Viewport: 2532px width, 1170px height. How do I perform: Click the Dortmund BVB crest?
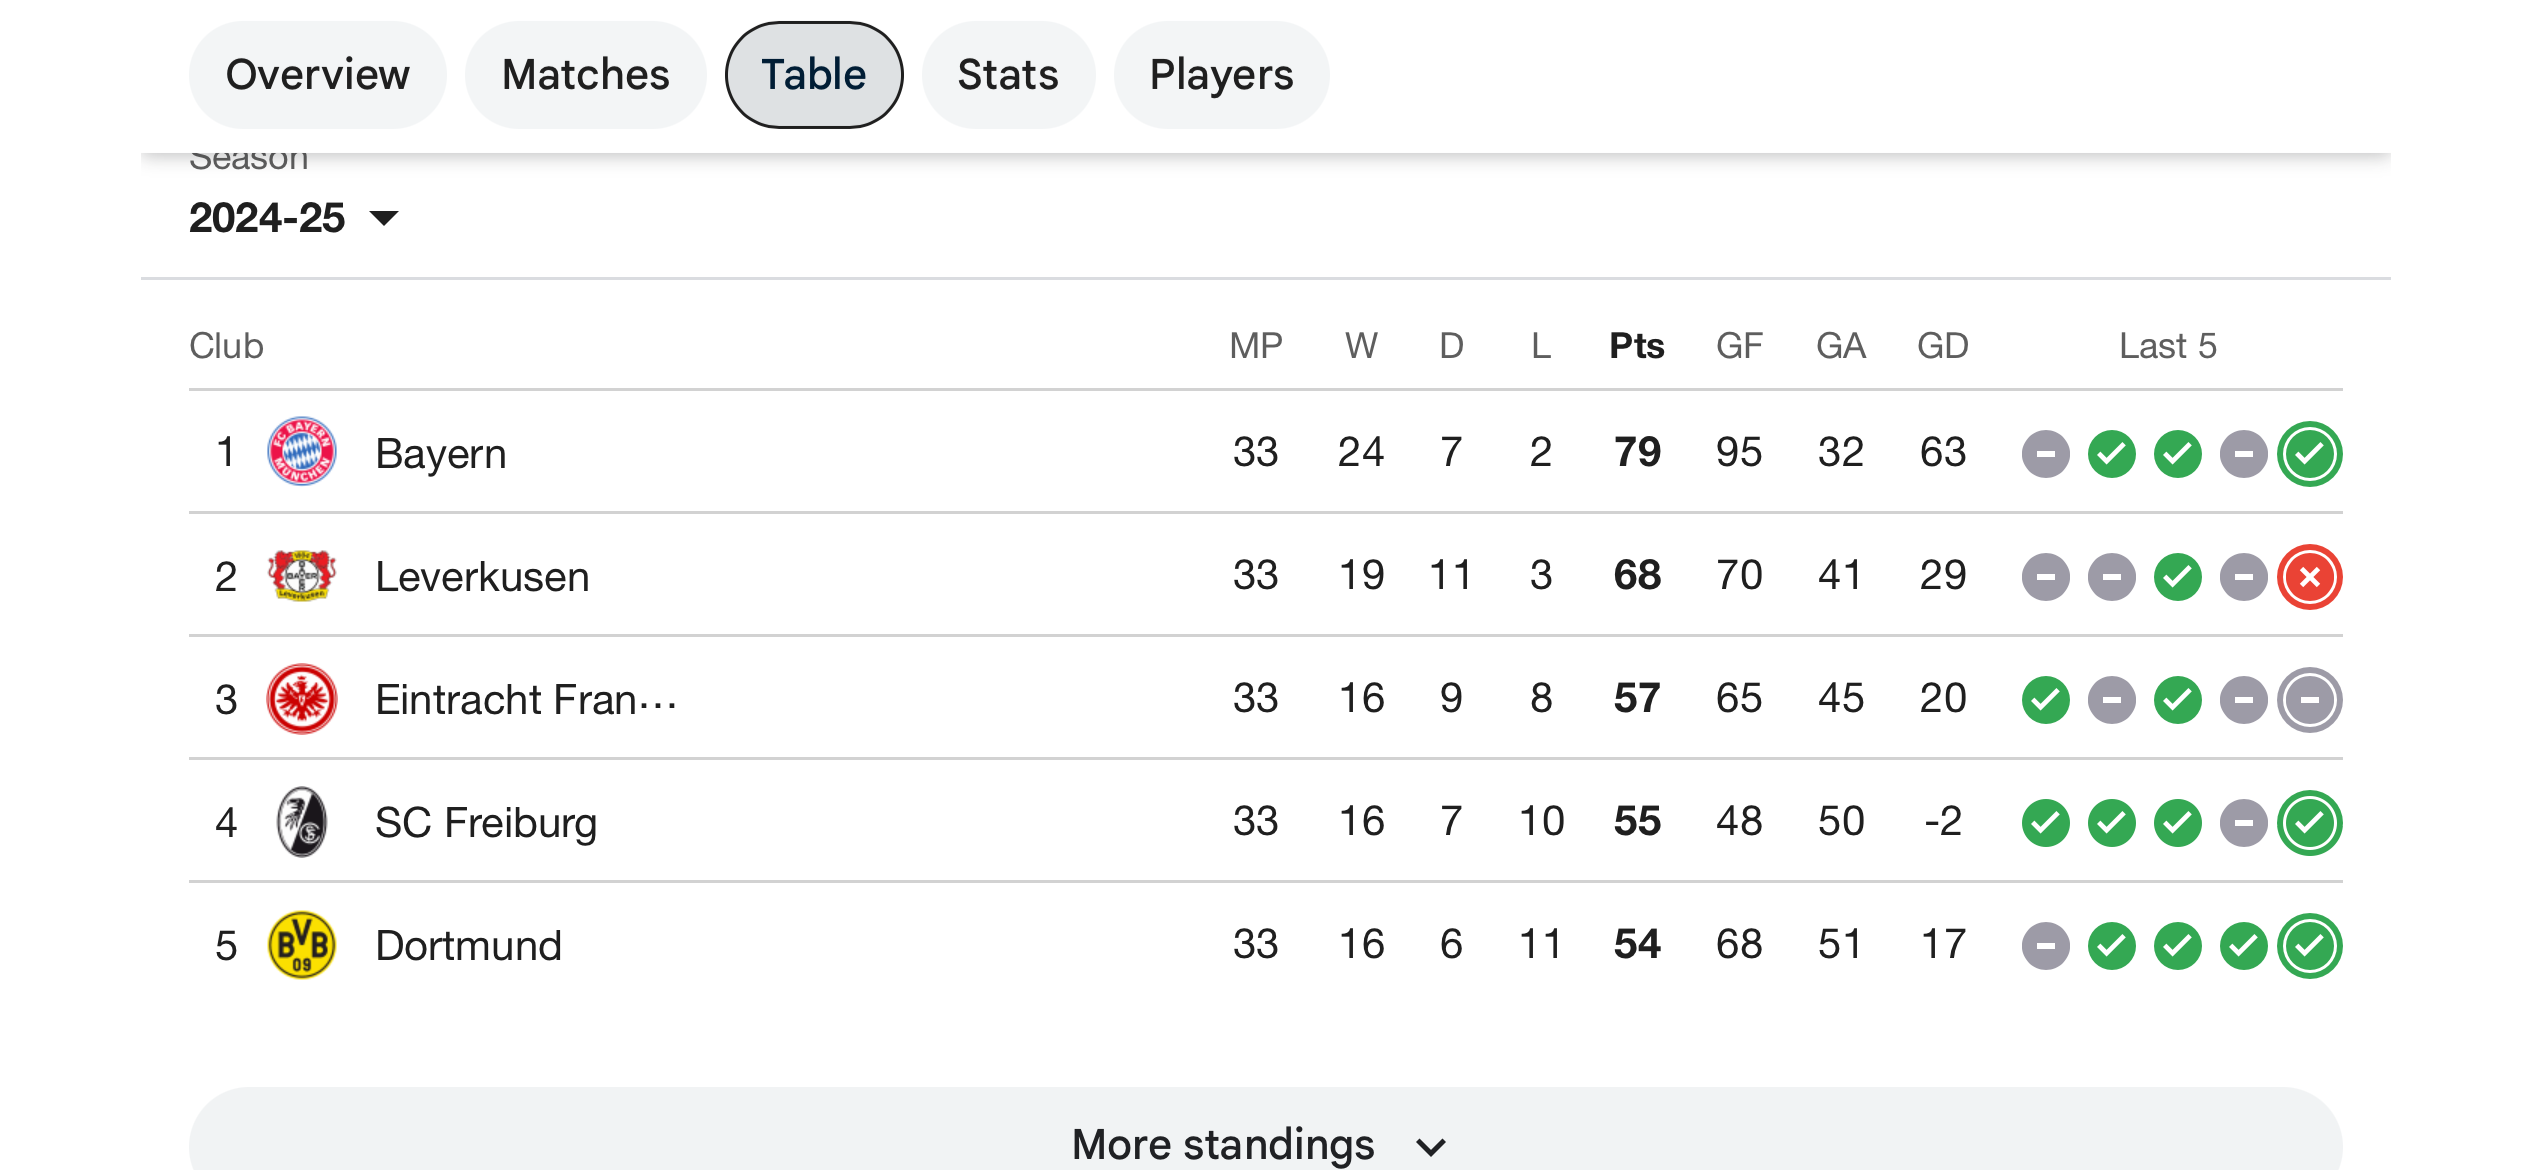[301, 945]
